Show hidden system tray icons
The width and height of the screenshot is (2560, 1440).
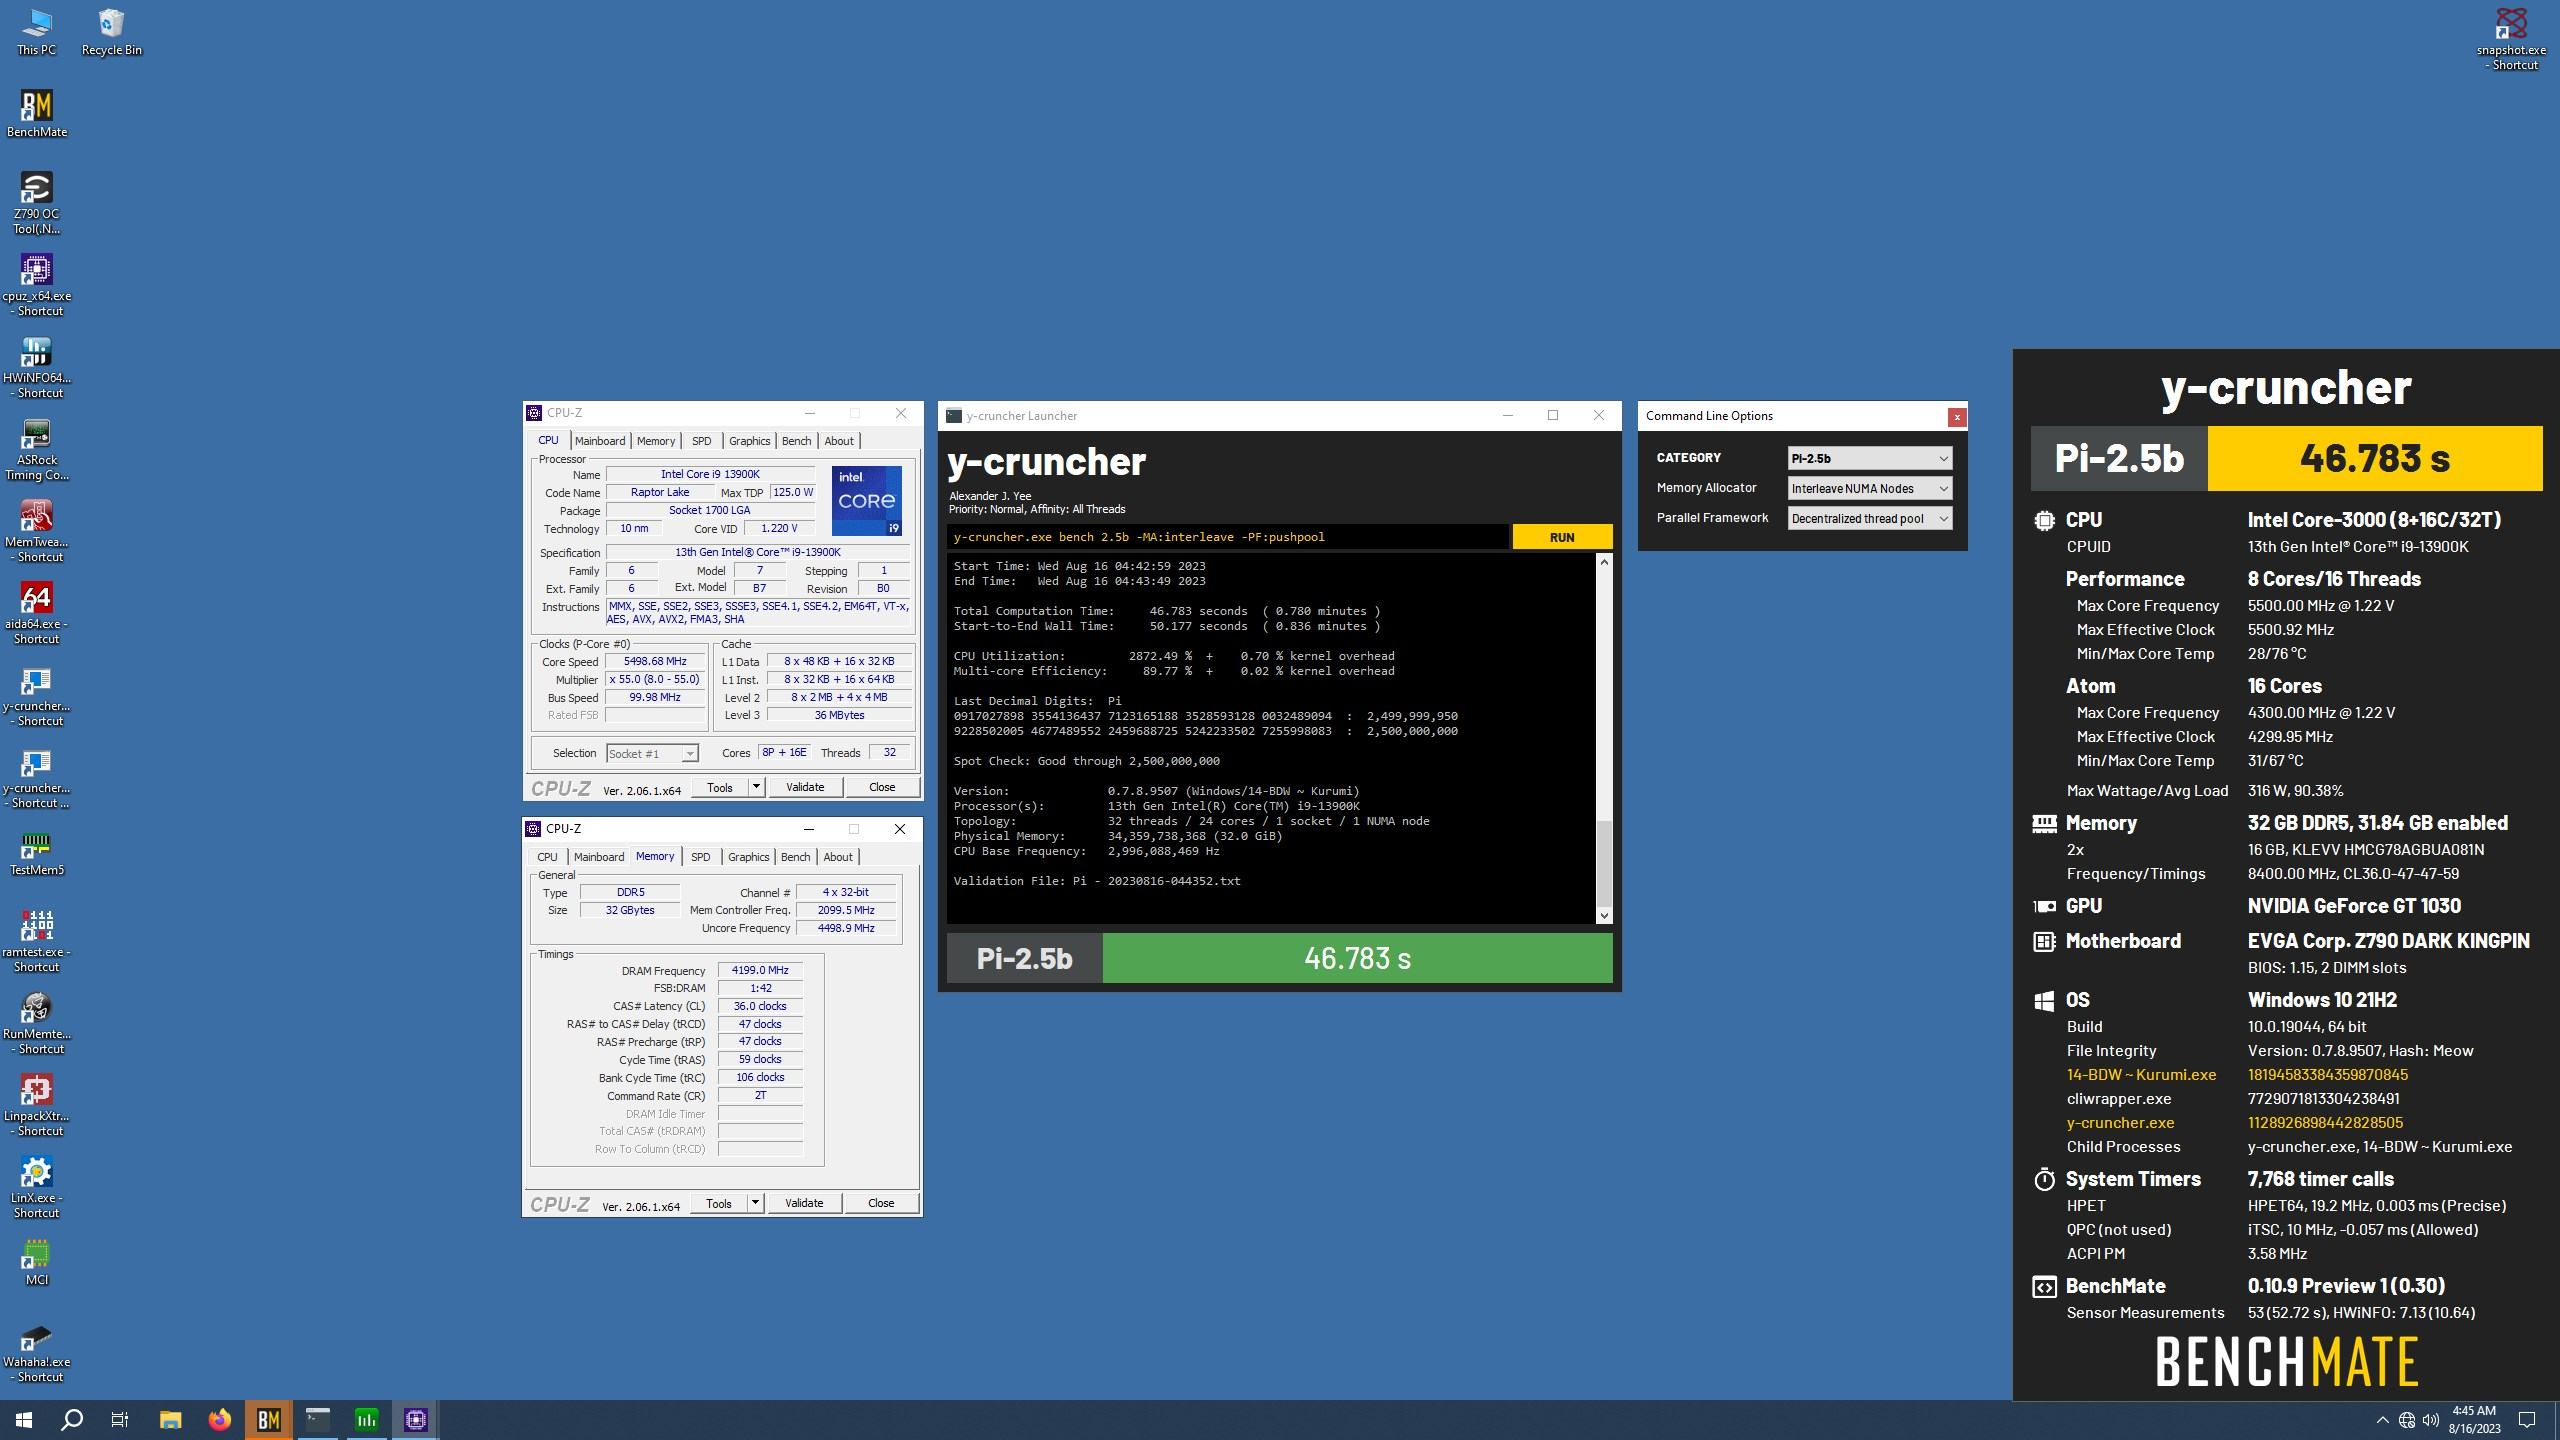point(2382,1420)
